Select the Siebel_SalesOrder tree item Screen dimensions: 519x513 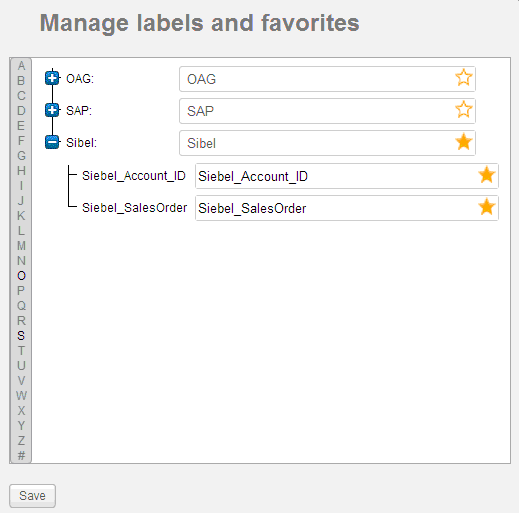click(x=134, y=208)
